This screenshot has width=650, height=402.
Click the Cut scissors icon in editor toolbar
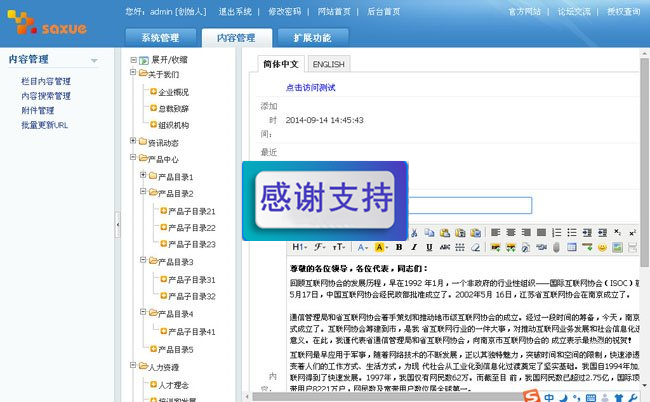[414, 233]
